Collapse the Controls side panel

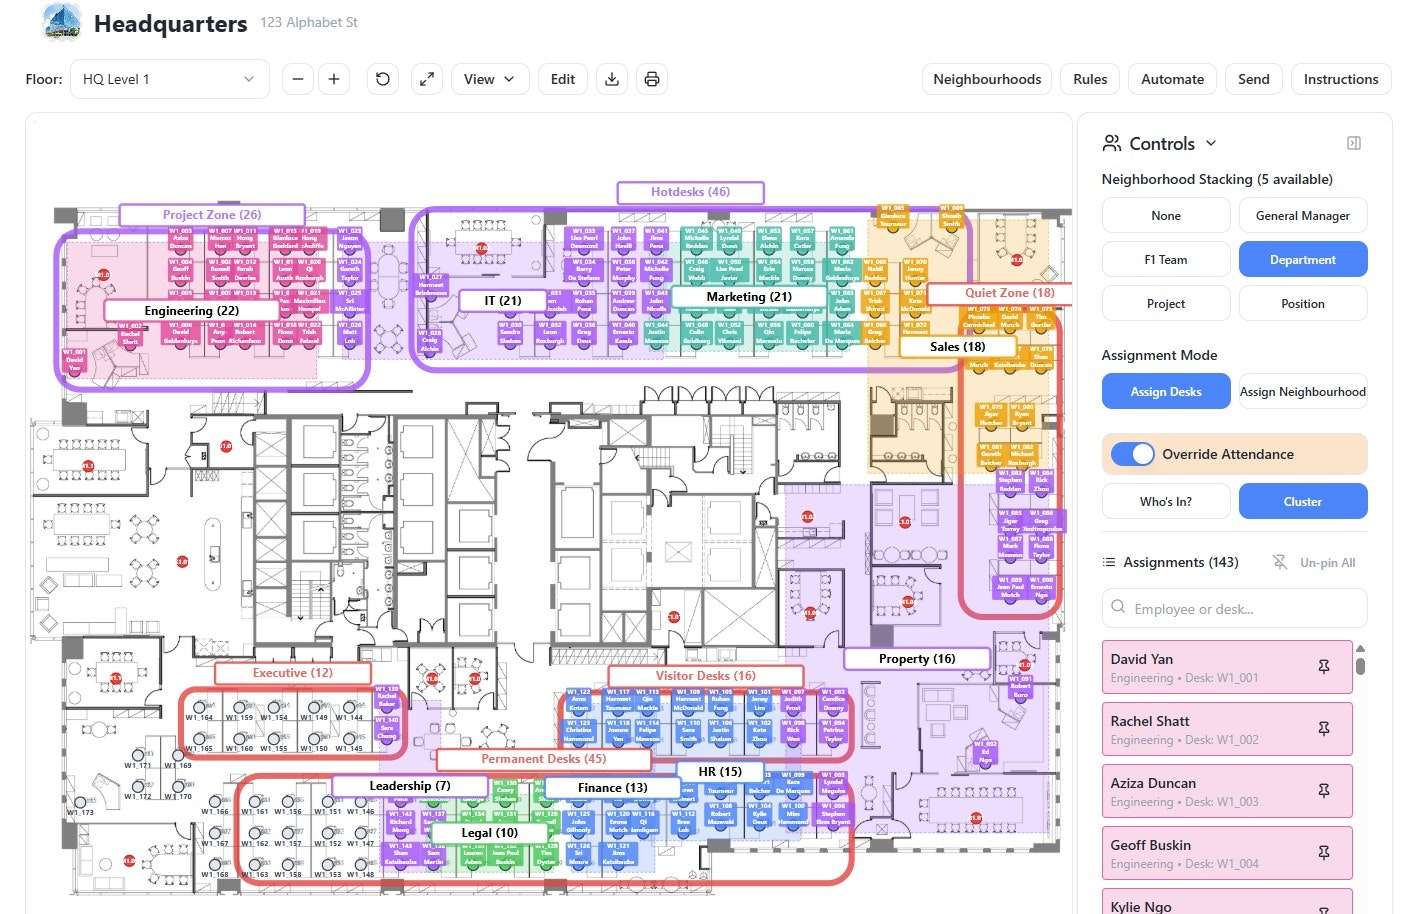pyautogui.click(x=1354, y=143)
